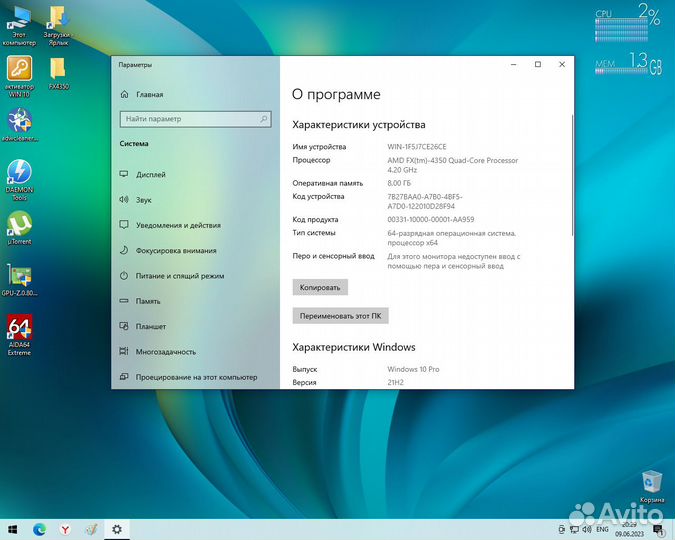Screen dimensions: 675x540
Task: Select adwcleaner desktop icon
Action: tap(19, 125)
